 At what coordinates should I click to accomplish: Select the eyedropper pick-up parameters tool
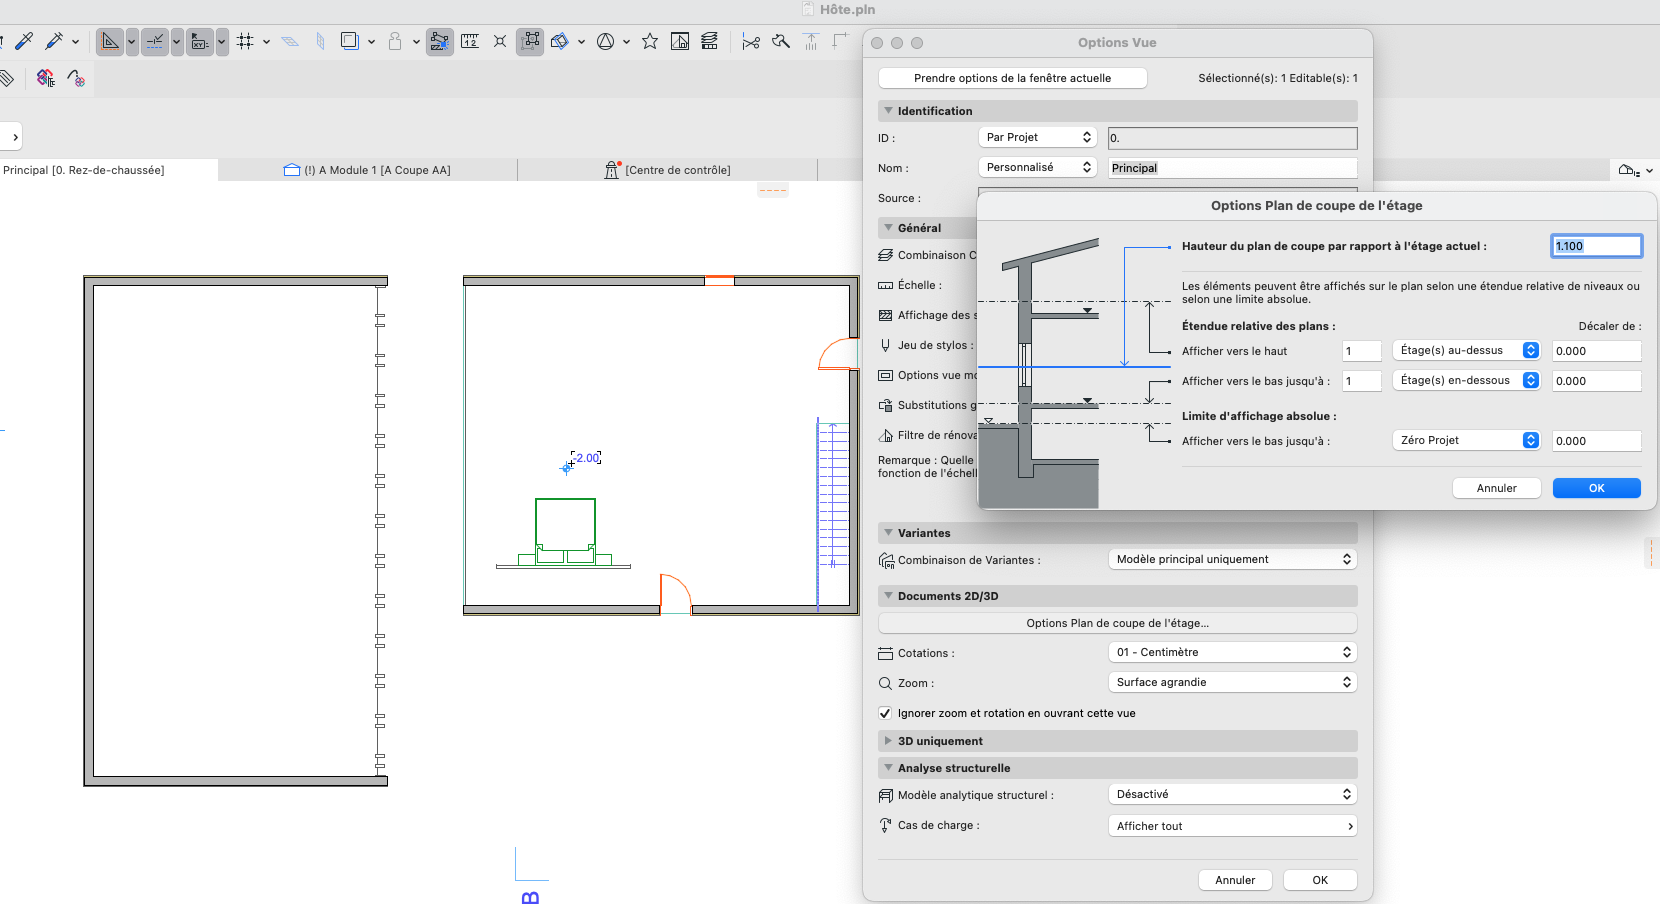[24, 41]
